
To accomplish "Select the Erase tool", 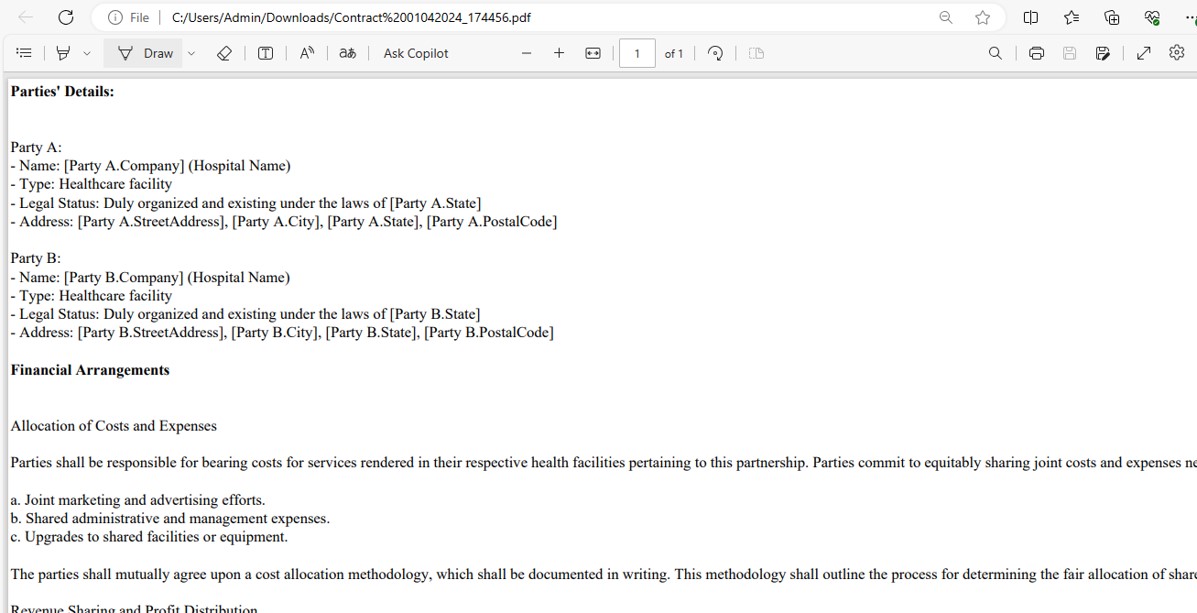I will [x=224, y=53].
